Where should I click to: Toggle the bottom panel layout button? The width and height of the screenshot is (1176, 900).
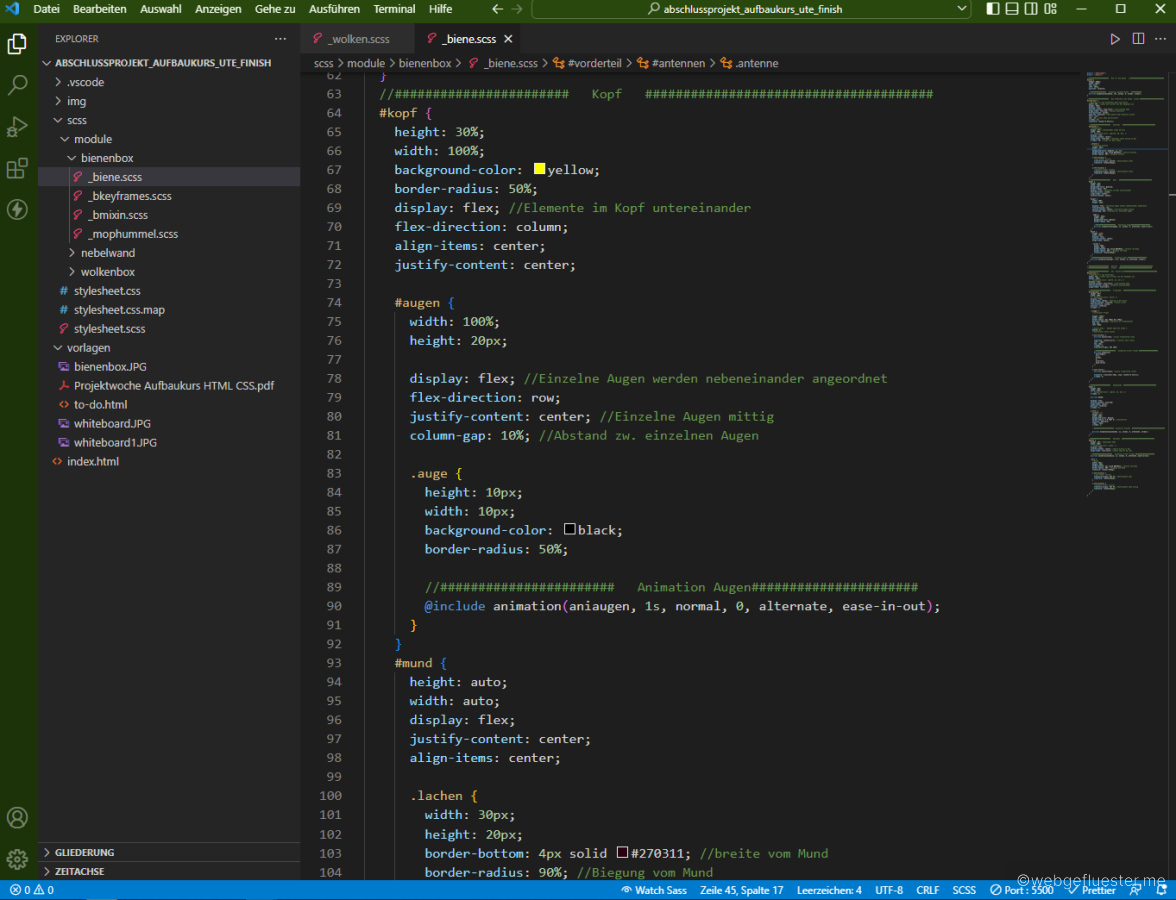click(x=1012, y=9)
